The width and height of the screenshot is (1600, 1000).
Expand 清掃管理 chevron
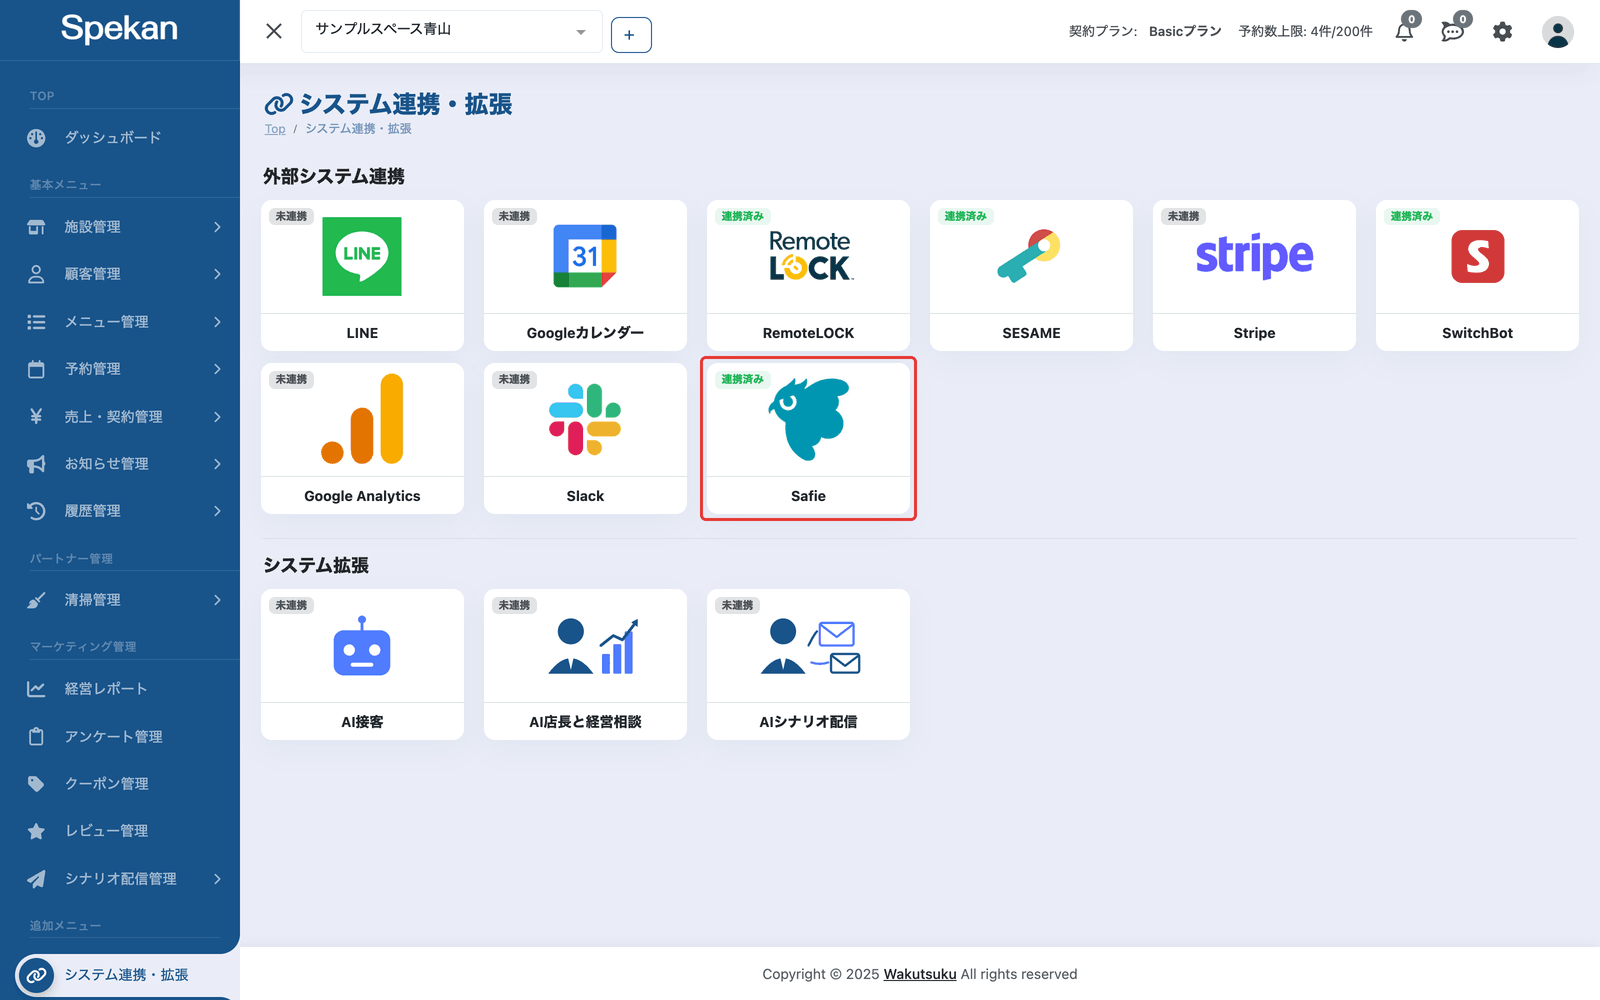tap(217, 600)
